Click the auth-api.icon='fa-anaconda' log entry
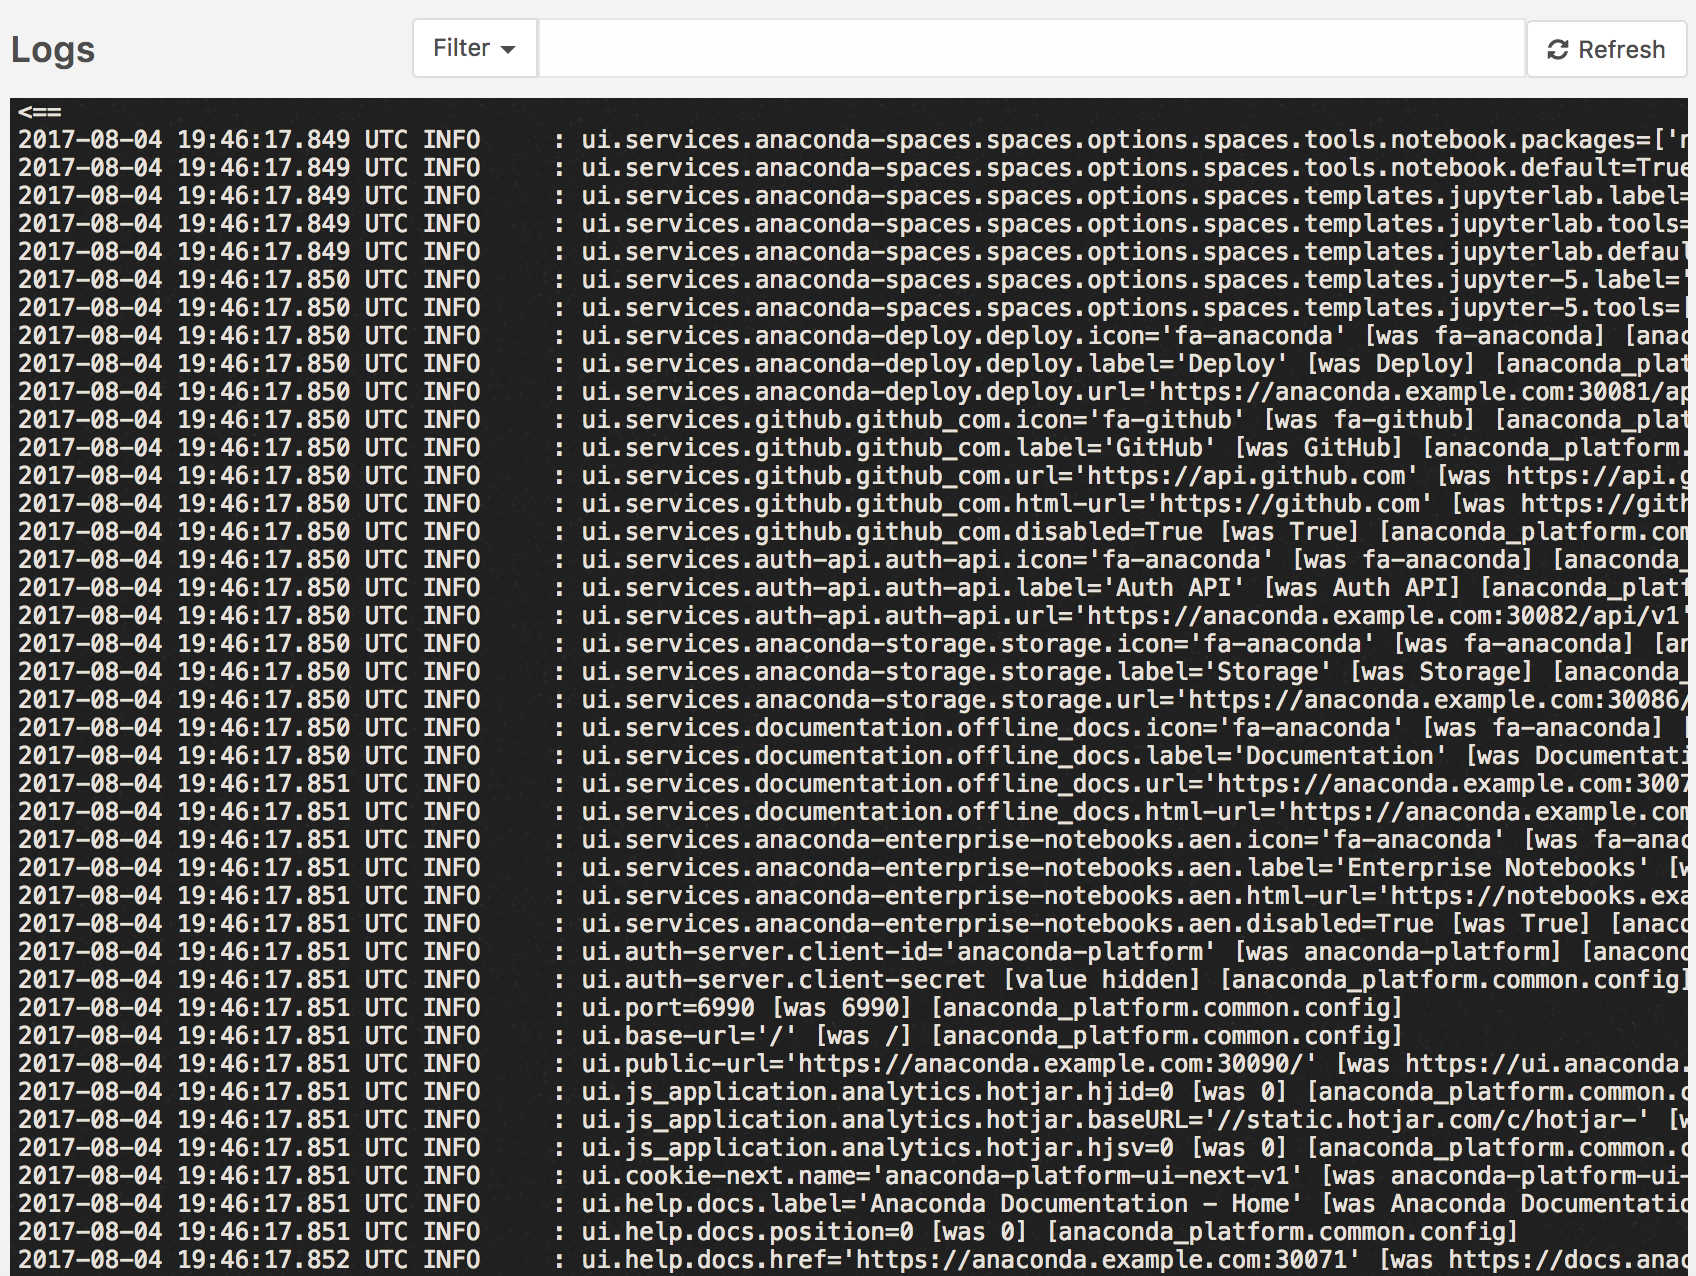This screenshot has width=1696, height=1276. point(853,560)
